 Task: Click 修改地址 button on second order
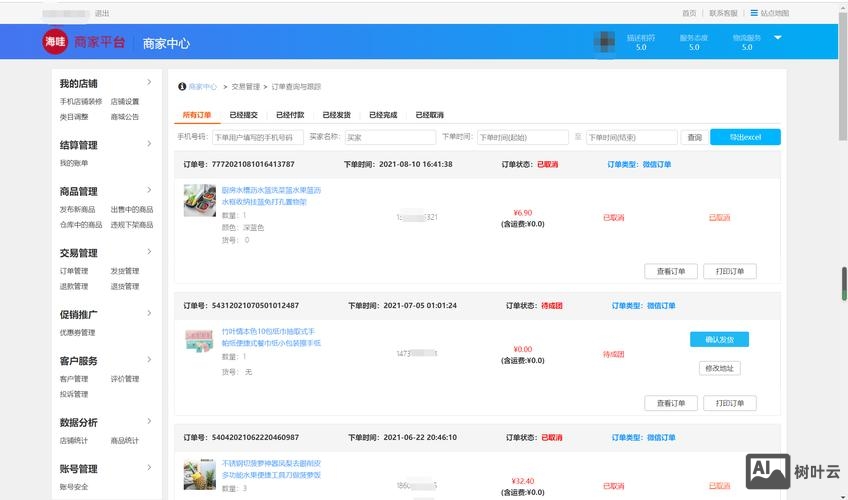pos(719,368)
